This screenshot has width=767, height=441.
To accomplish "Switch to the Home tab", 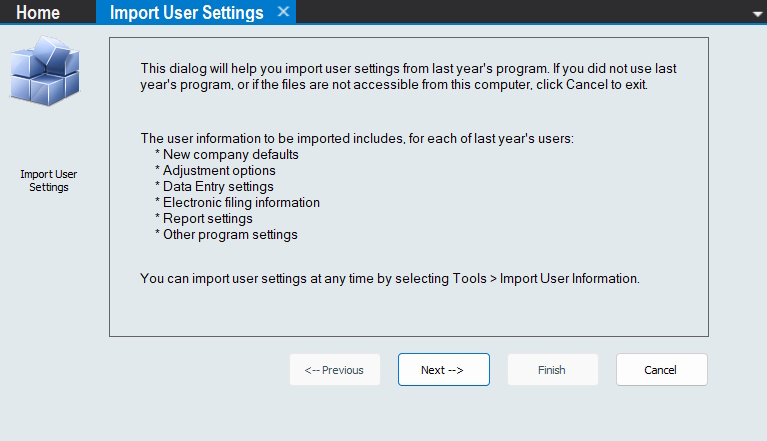I will pyautogui.click(x=38, y=13).
